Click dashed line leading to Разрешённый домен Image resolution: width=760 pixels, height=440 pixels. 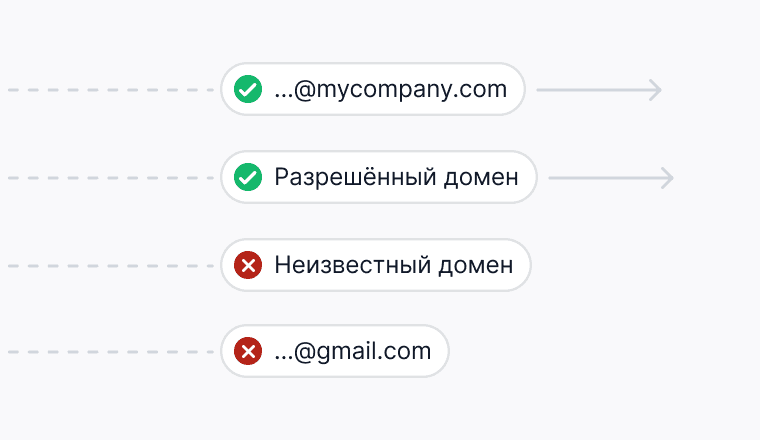110,178
